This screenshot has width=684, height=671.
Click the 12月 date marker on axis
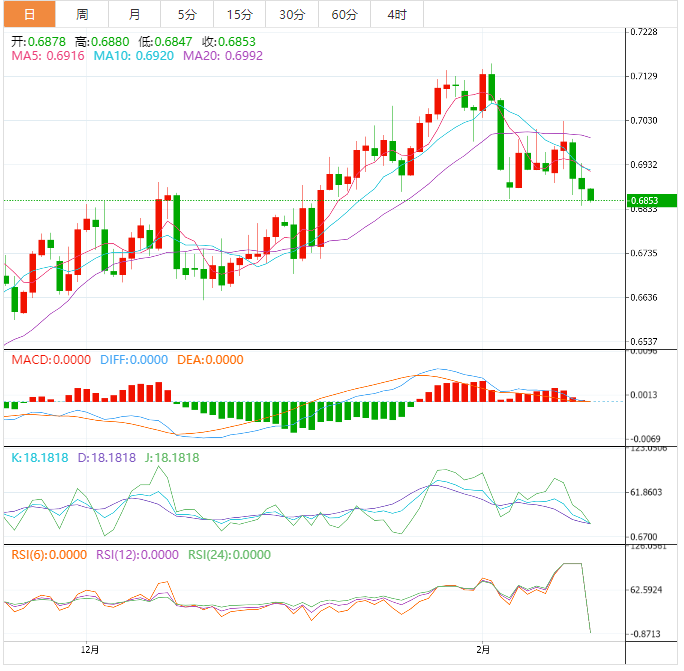tap(89, 648)
